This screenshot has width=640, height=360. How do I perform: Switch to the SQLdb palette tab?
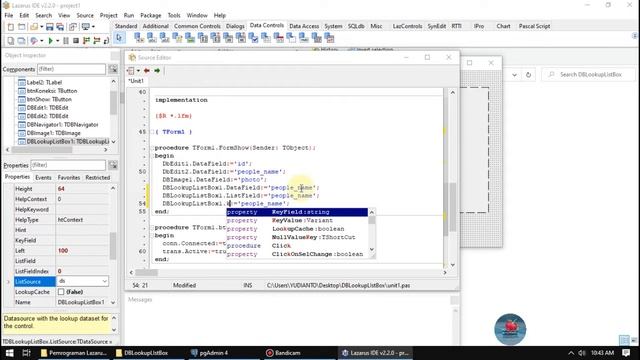tap(356, 26)
